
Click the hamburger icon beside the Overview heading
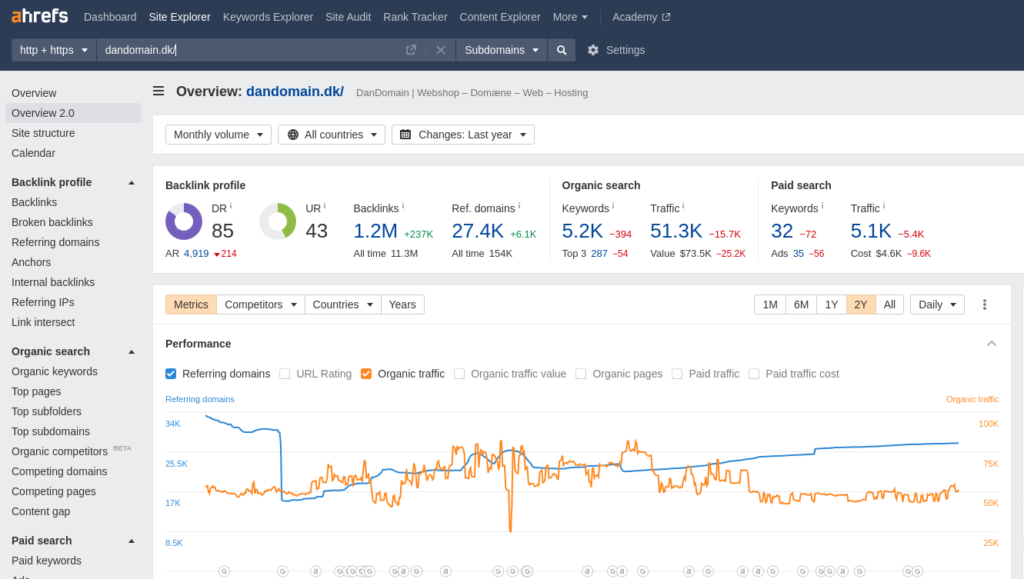click(158, 90)
